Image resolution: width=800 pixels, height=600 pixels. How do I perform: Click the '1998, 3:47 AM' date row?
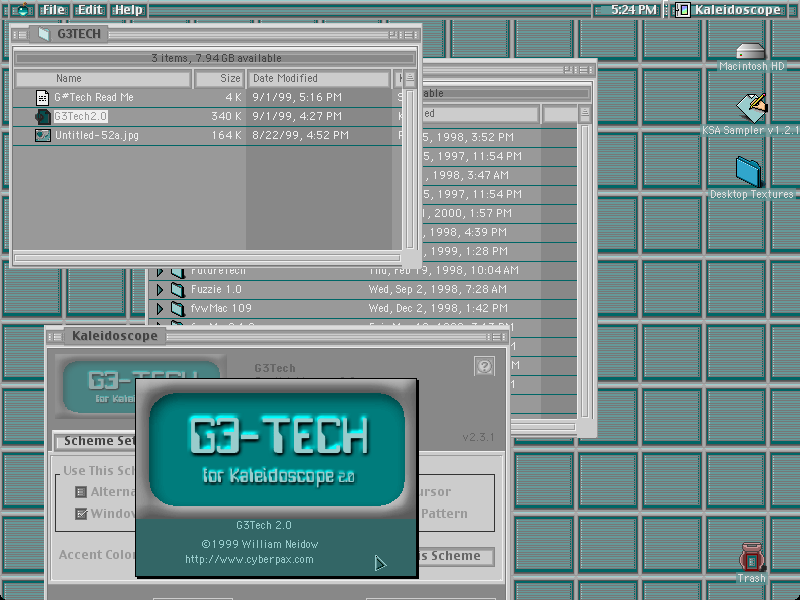pos(466,176)
